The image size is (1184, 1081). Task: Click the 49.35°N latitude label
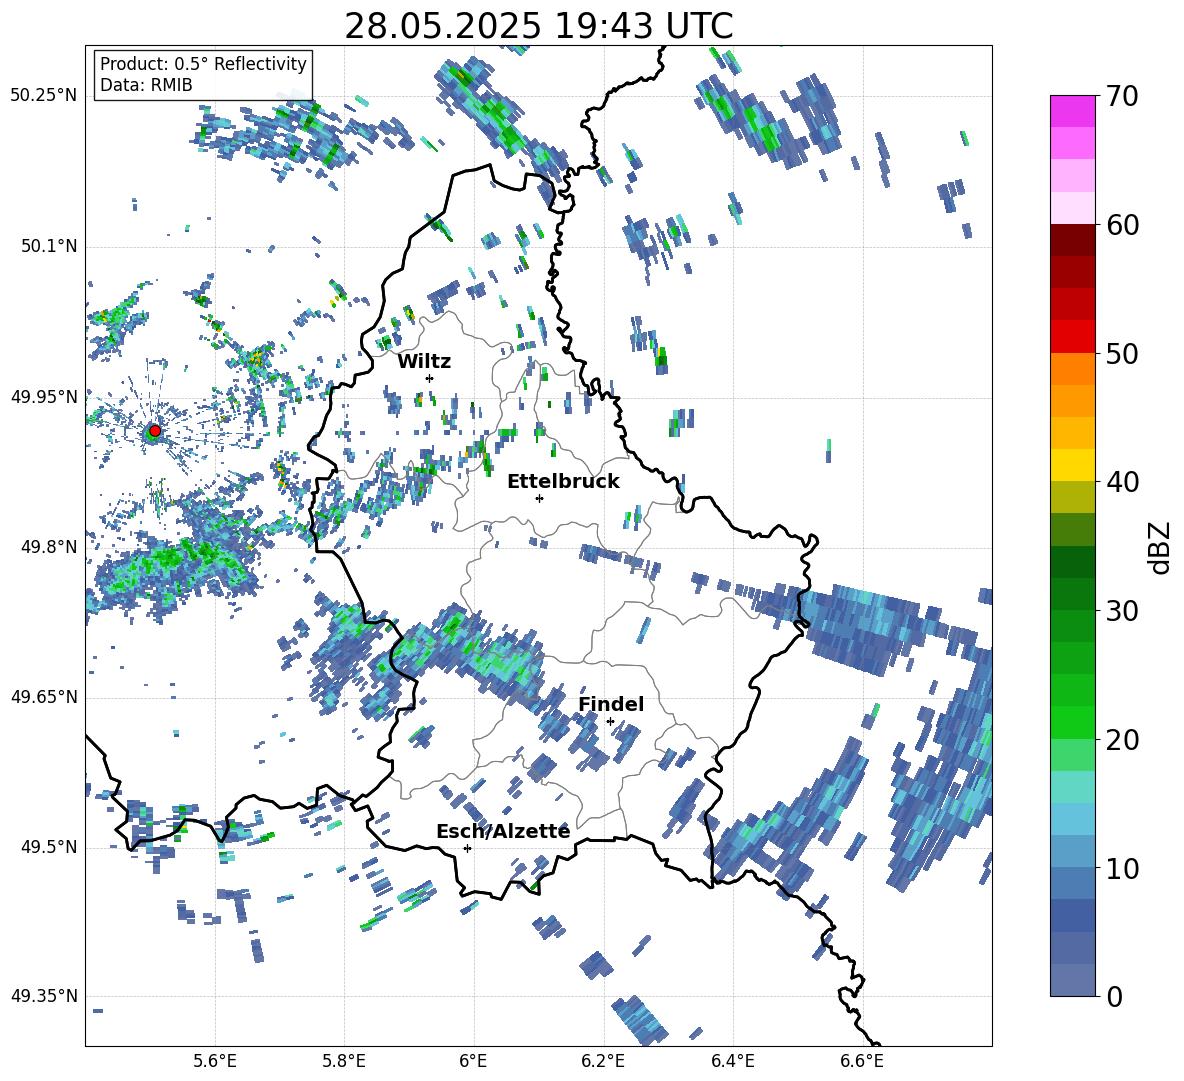pos(44,996)
